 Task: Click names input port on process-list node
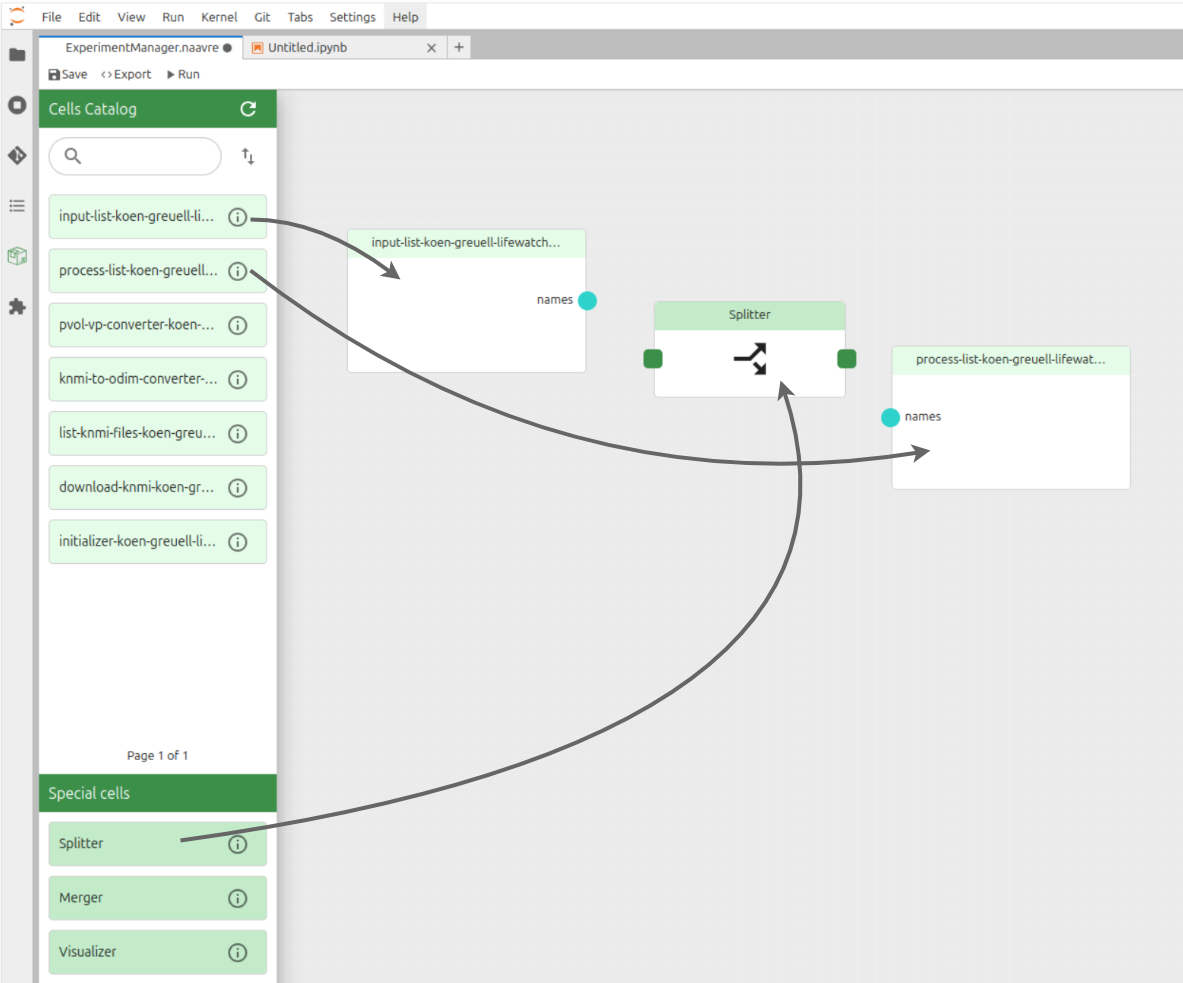pyautogui.click(x=890, y=417)
